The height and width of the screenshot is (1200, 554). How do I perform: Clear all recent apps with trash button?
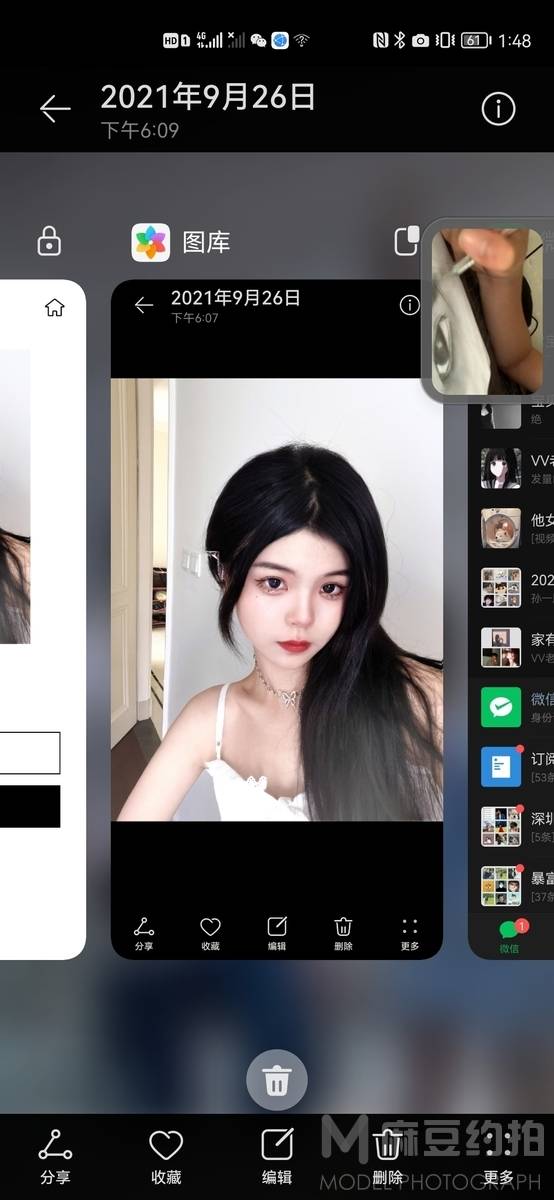coord(277,1081)
